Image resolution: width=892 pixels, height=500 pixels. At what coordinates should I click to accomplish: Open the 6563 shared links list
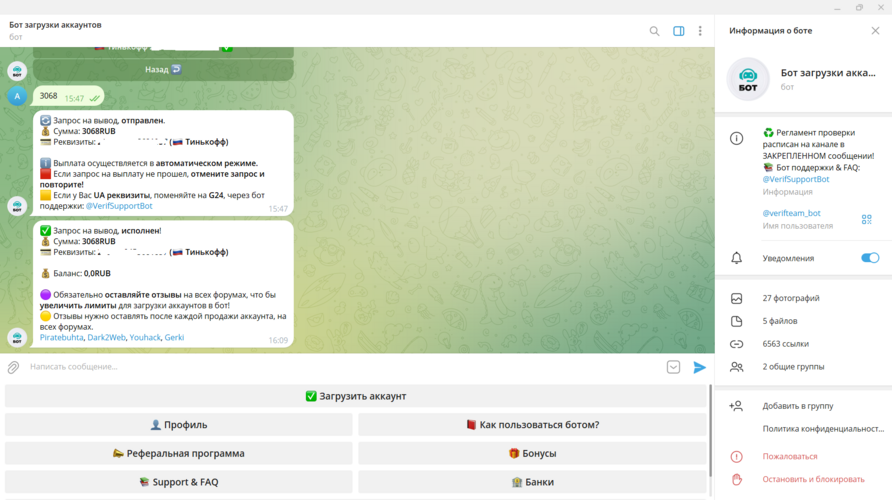click(x=785, y=344)
